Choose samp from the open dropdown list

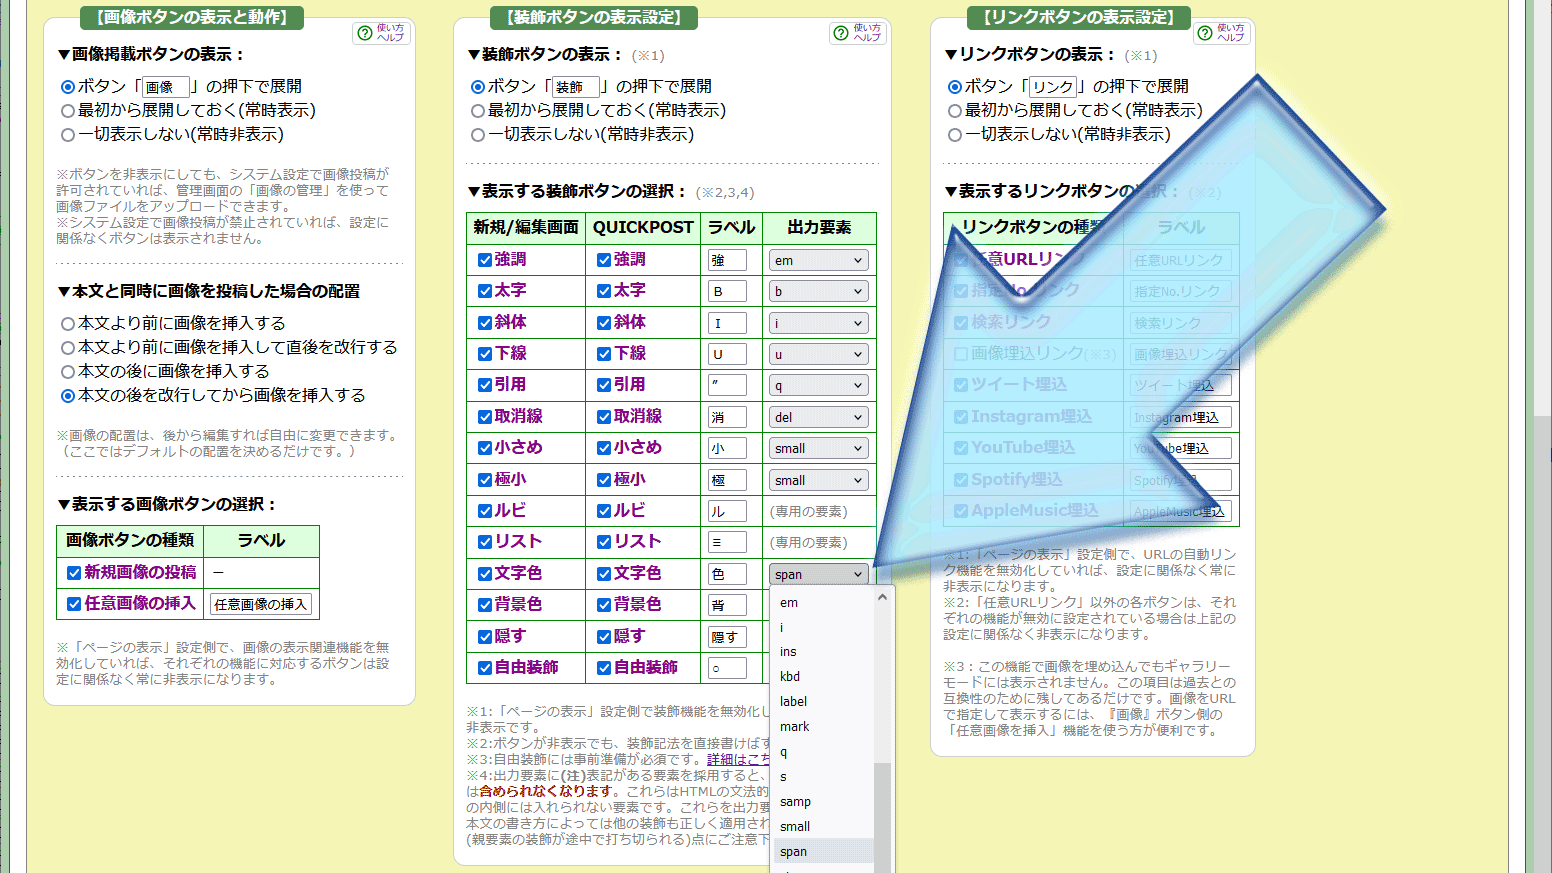[823, 801]
